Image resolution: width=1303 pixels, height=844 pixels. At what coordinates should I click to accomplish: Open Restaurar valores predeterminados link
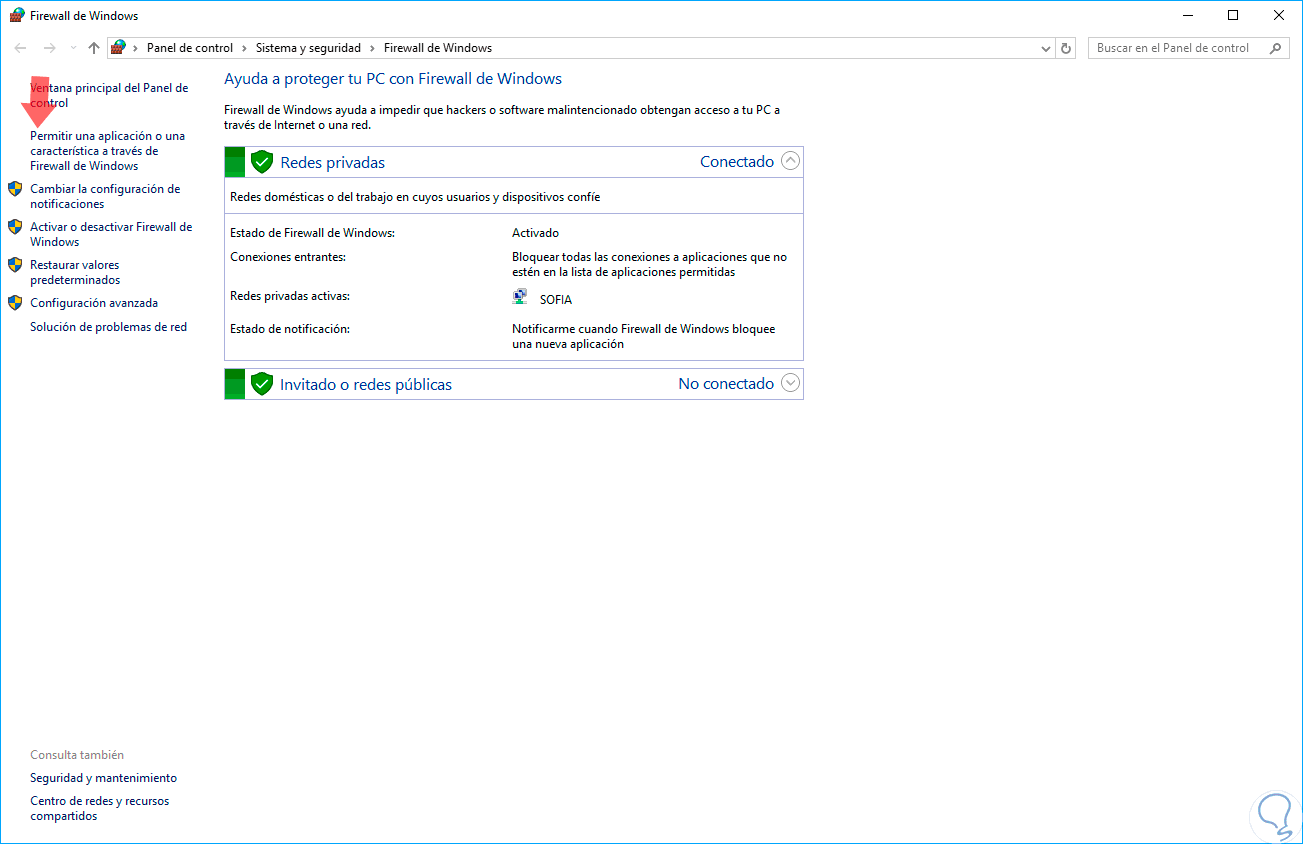(x=75, y=272)
